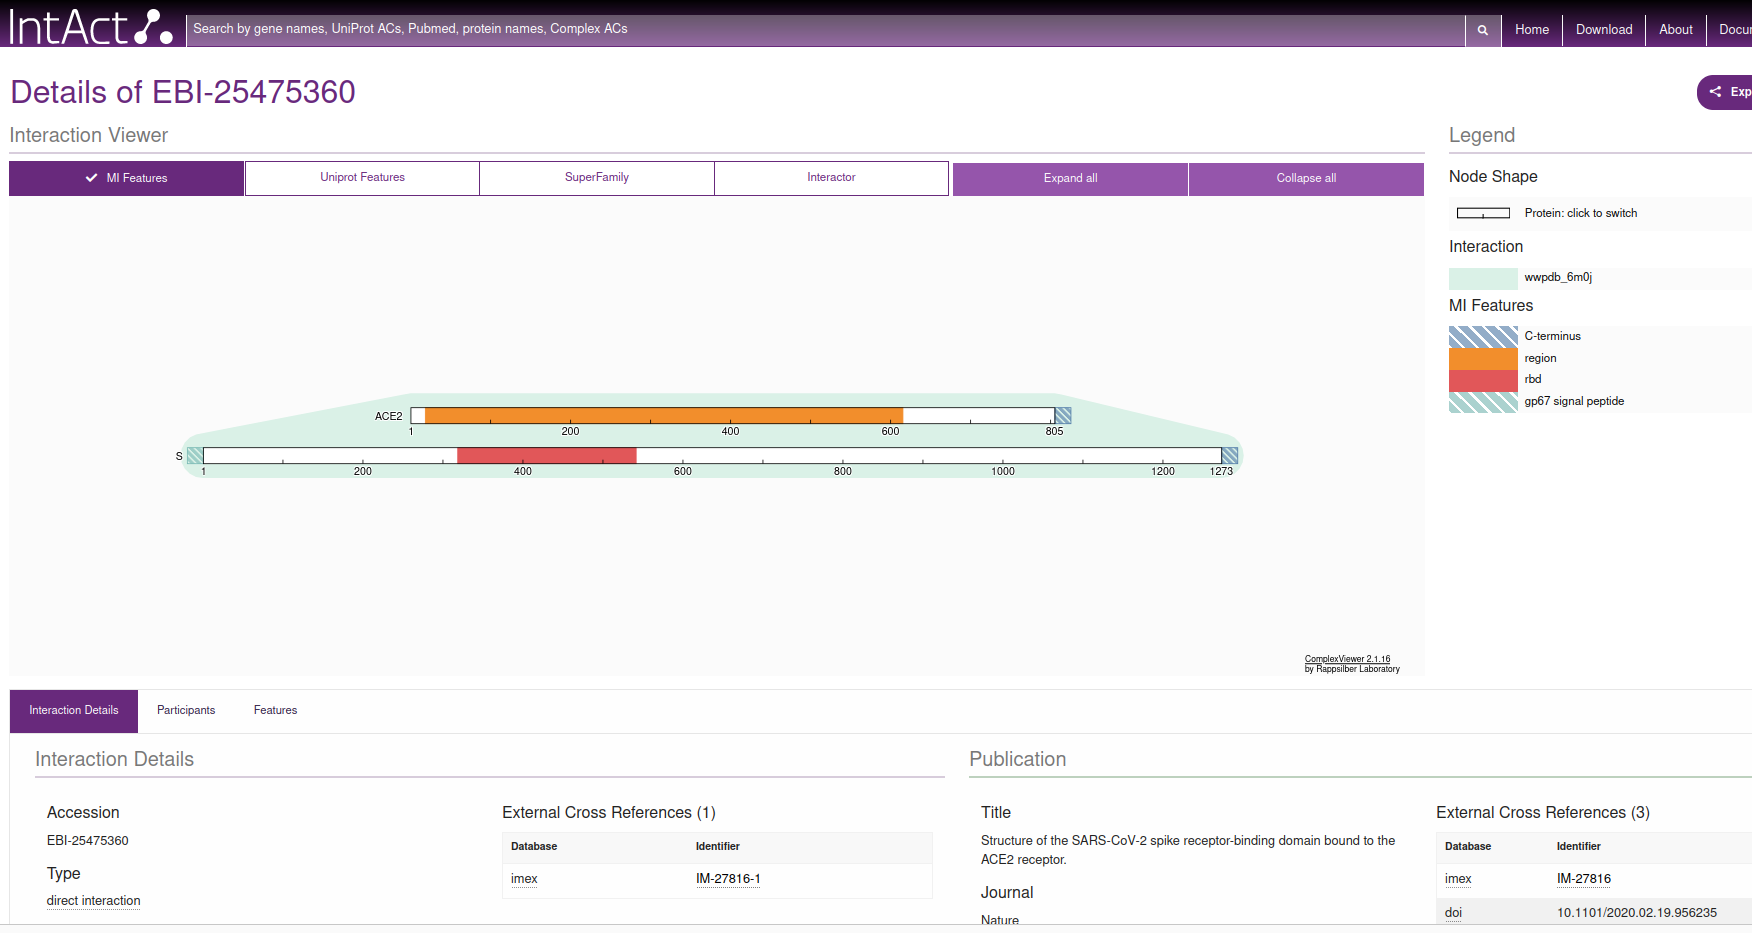The image size is (1752, 933).
Task: Open the Download menu item
Action: [1604, 30]
